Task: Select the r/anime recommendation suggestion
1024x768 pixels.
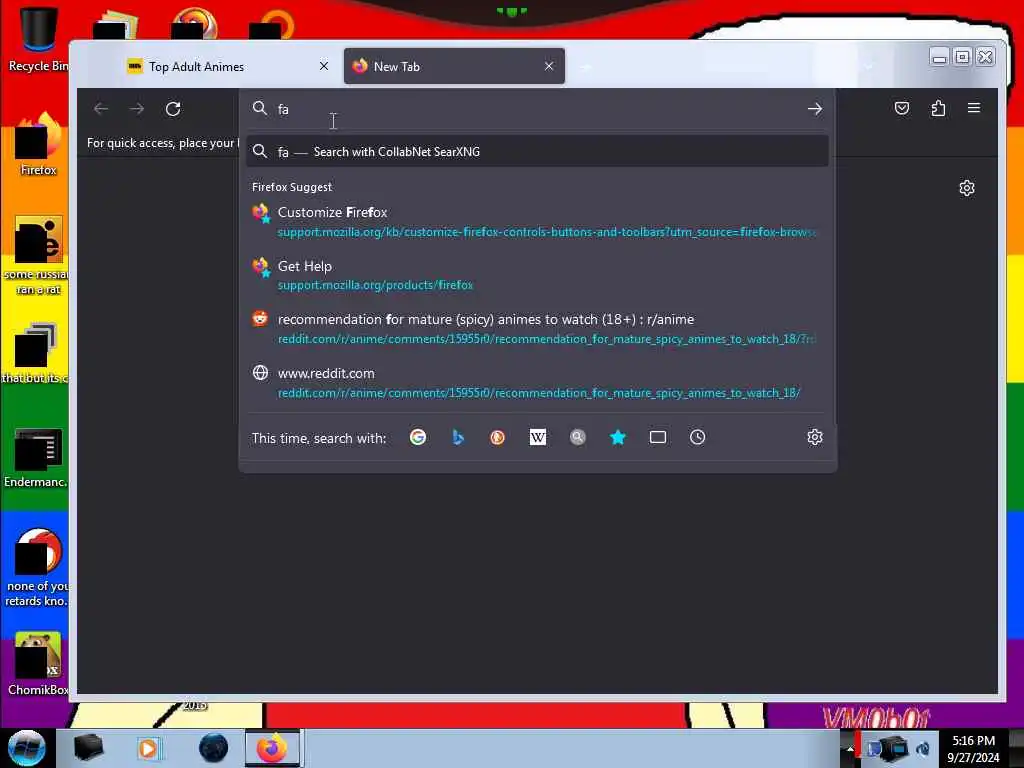Action: coord(537,328)
